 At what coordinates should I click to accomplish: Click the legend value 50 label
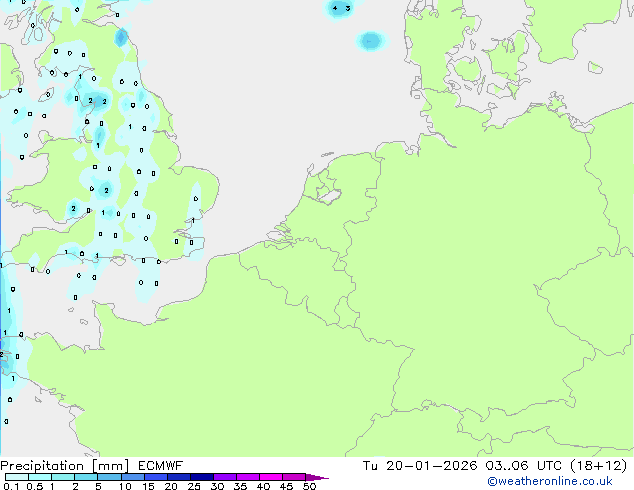click(309, 487)
